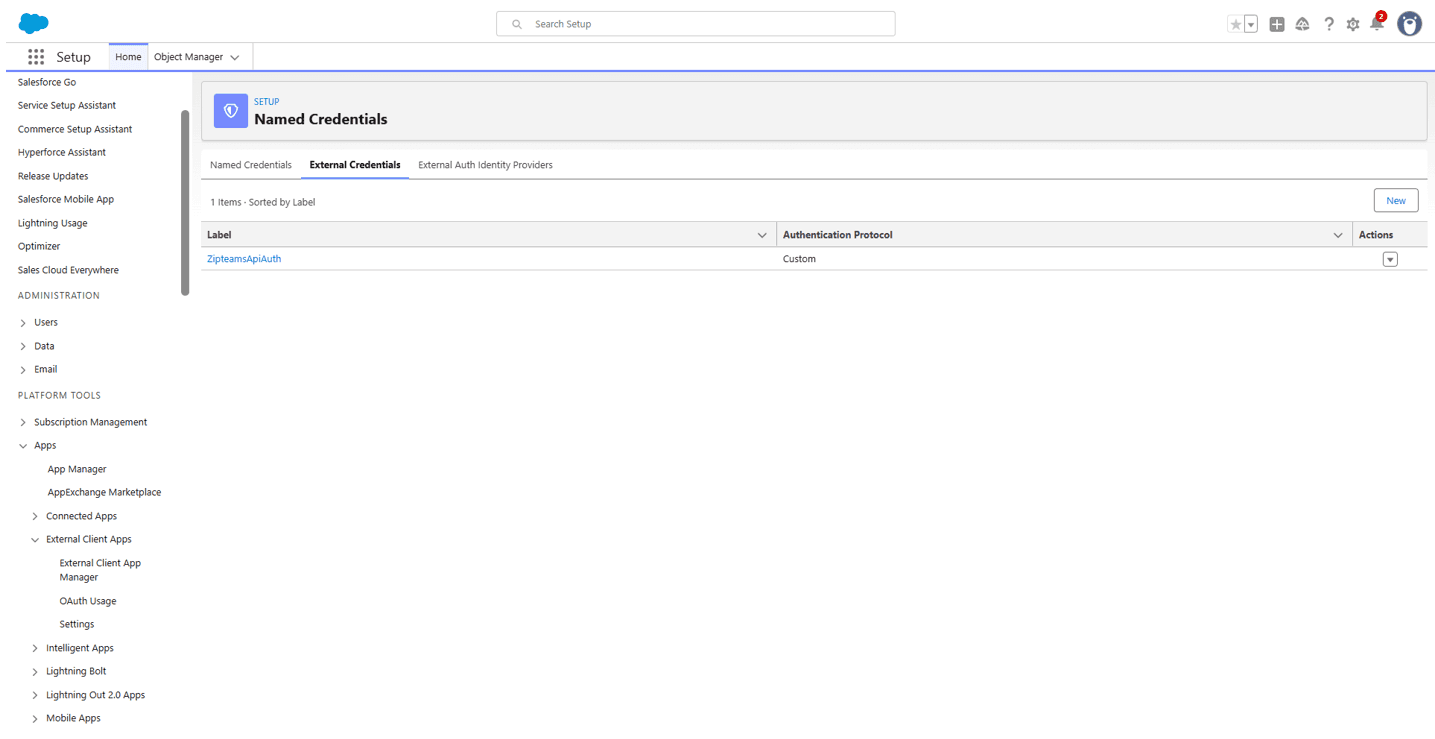Switch to the Named Credentials tab
Image resolution: width=1435 pixels, height=739 pixels.
pyautogui.click(x=251, y=165)
